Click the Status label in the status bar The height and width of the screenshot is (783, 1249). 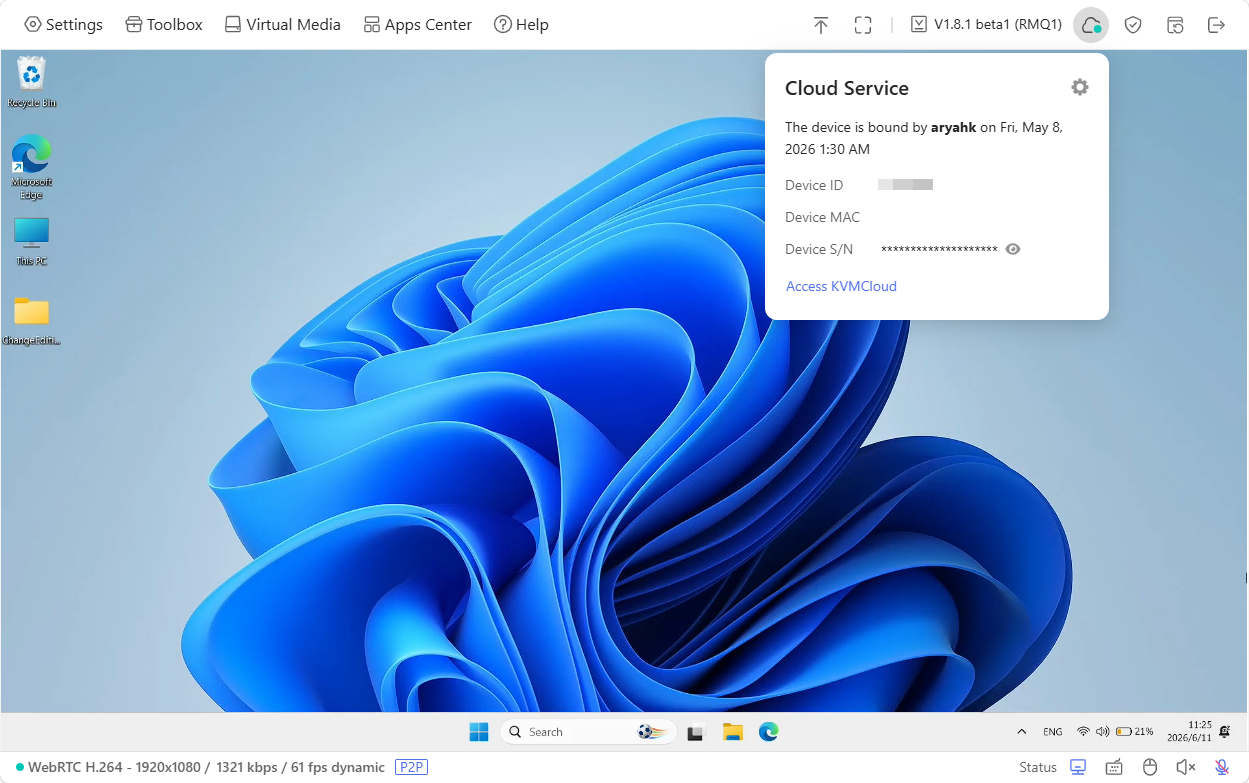pos(1038,767)
